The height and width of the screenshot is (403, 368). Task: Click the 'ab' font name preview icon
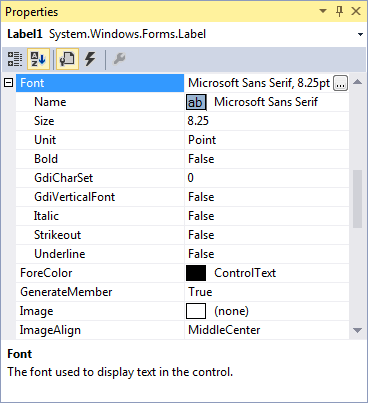196,102
